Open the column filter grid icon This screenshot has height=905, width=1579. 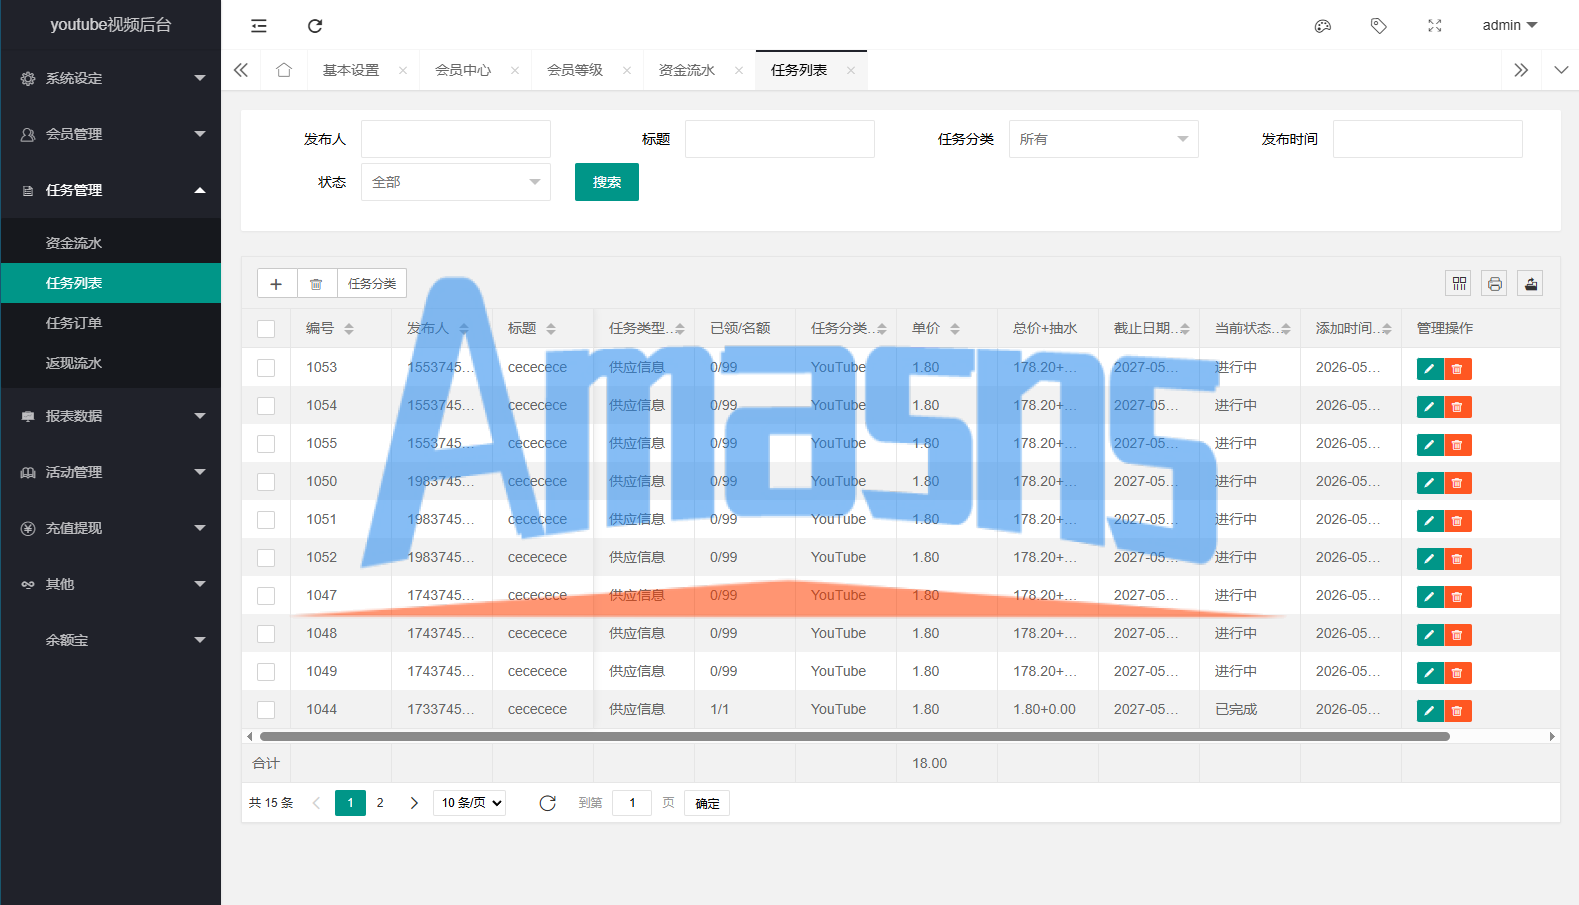1460,284
